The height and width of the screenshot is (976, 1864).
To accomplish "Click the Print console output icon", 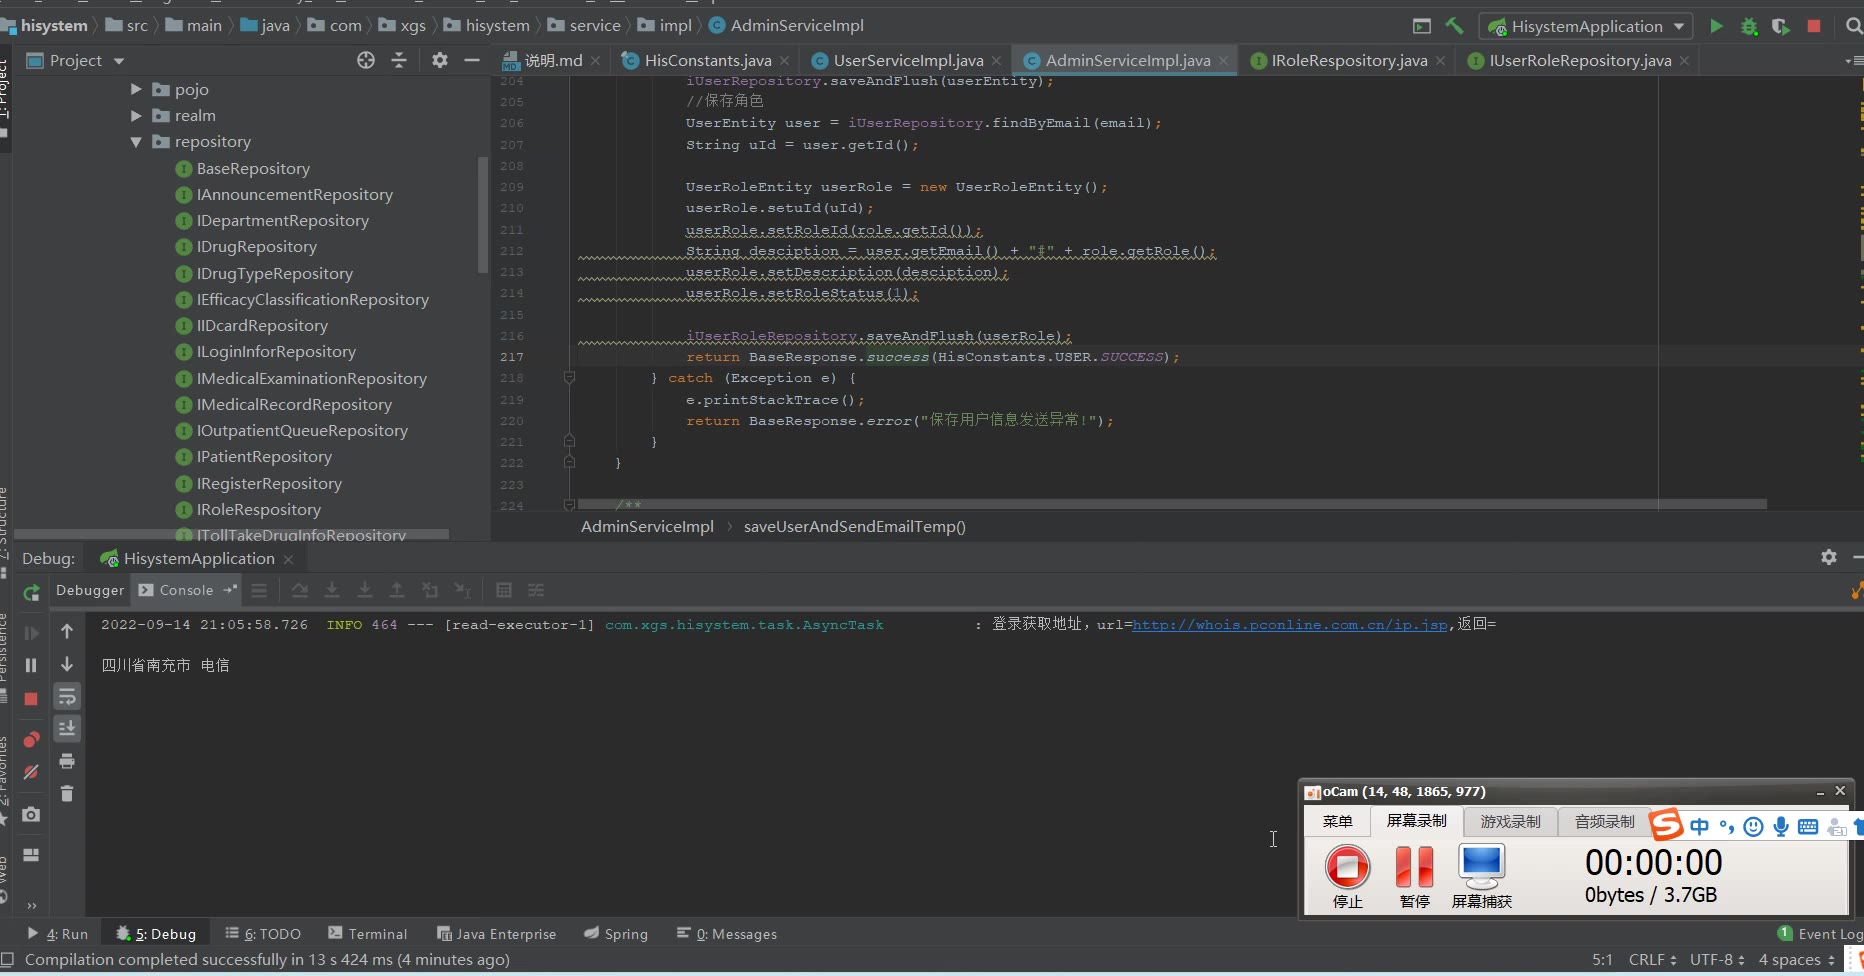I will coord(67,761).
